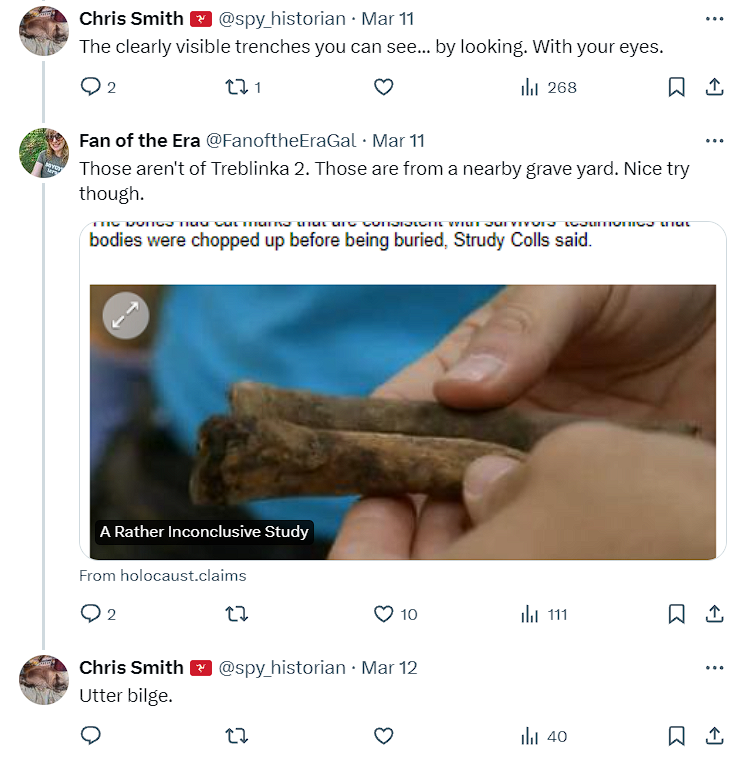Reply to the 'Utter bilge' tweet
The width and height of the screenshot is (739, 761).
90,737
